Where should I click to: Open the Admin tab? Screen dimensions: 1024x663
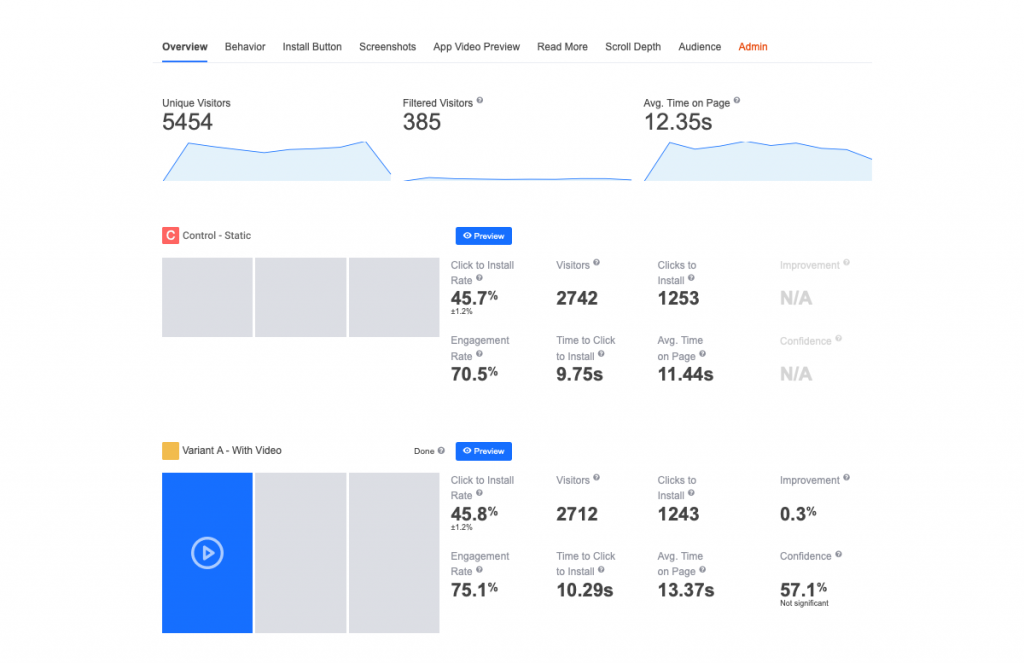pos(753,47)
